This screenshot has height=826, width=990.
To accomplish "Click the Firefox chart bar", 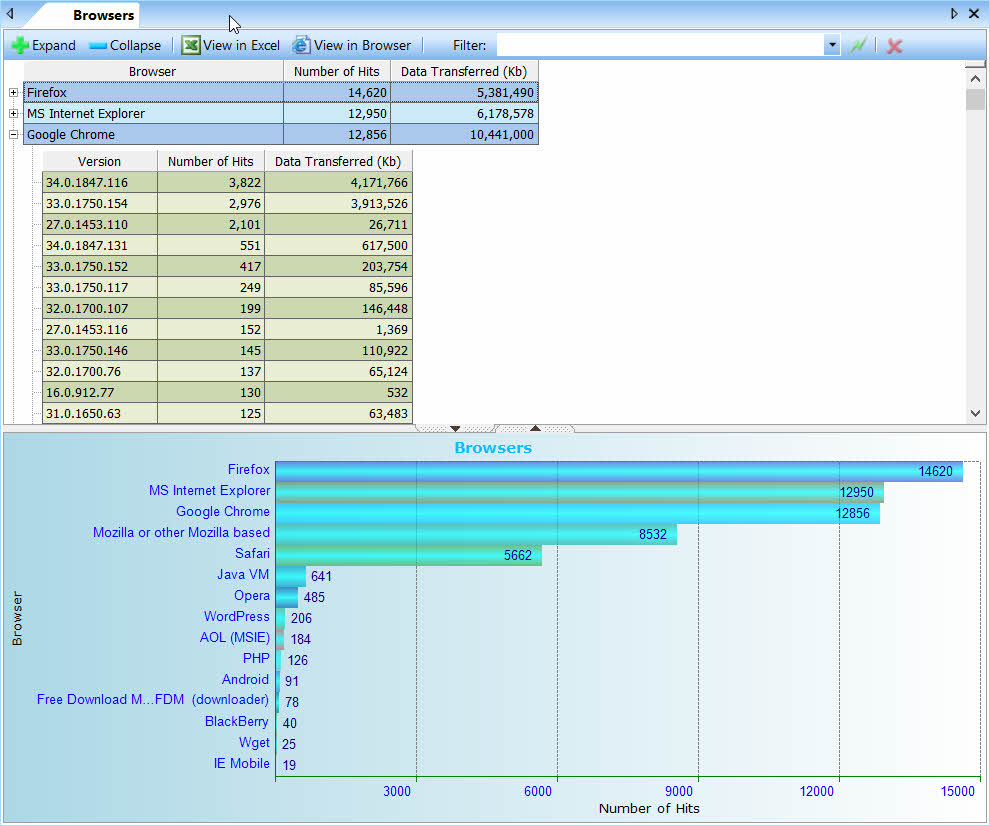I will pos(619,472).
